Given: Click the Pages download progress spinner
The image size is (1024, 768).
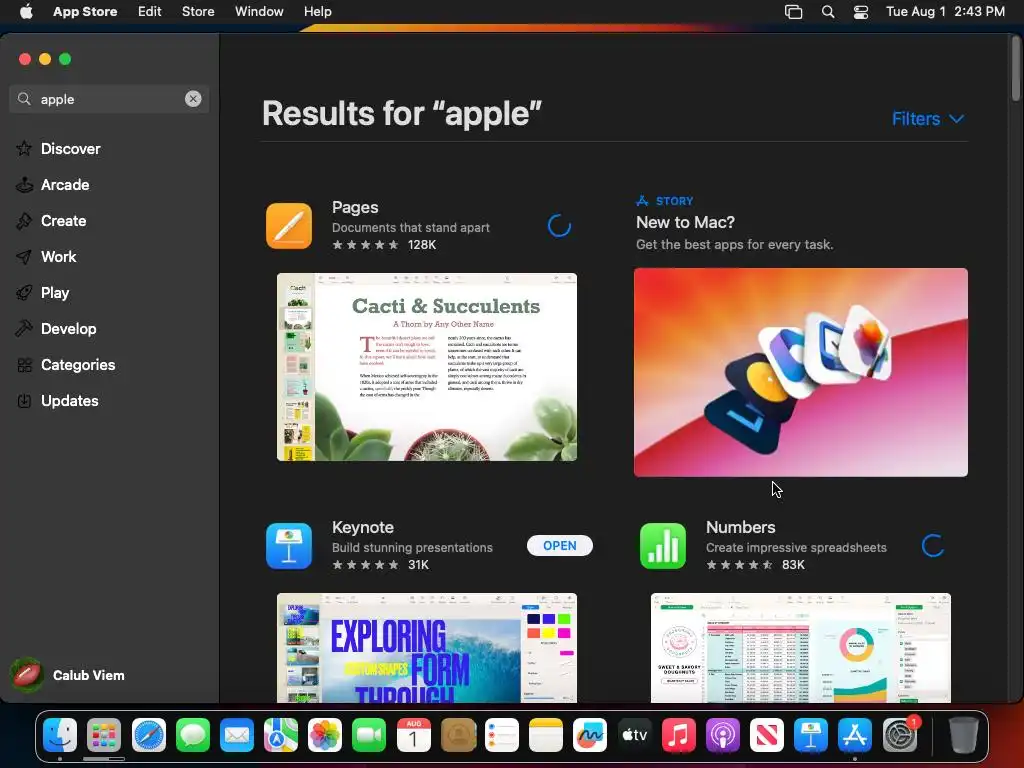Looking at the screenshot, I should pyautogui.click(x=559, y=226).
